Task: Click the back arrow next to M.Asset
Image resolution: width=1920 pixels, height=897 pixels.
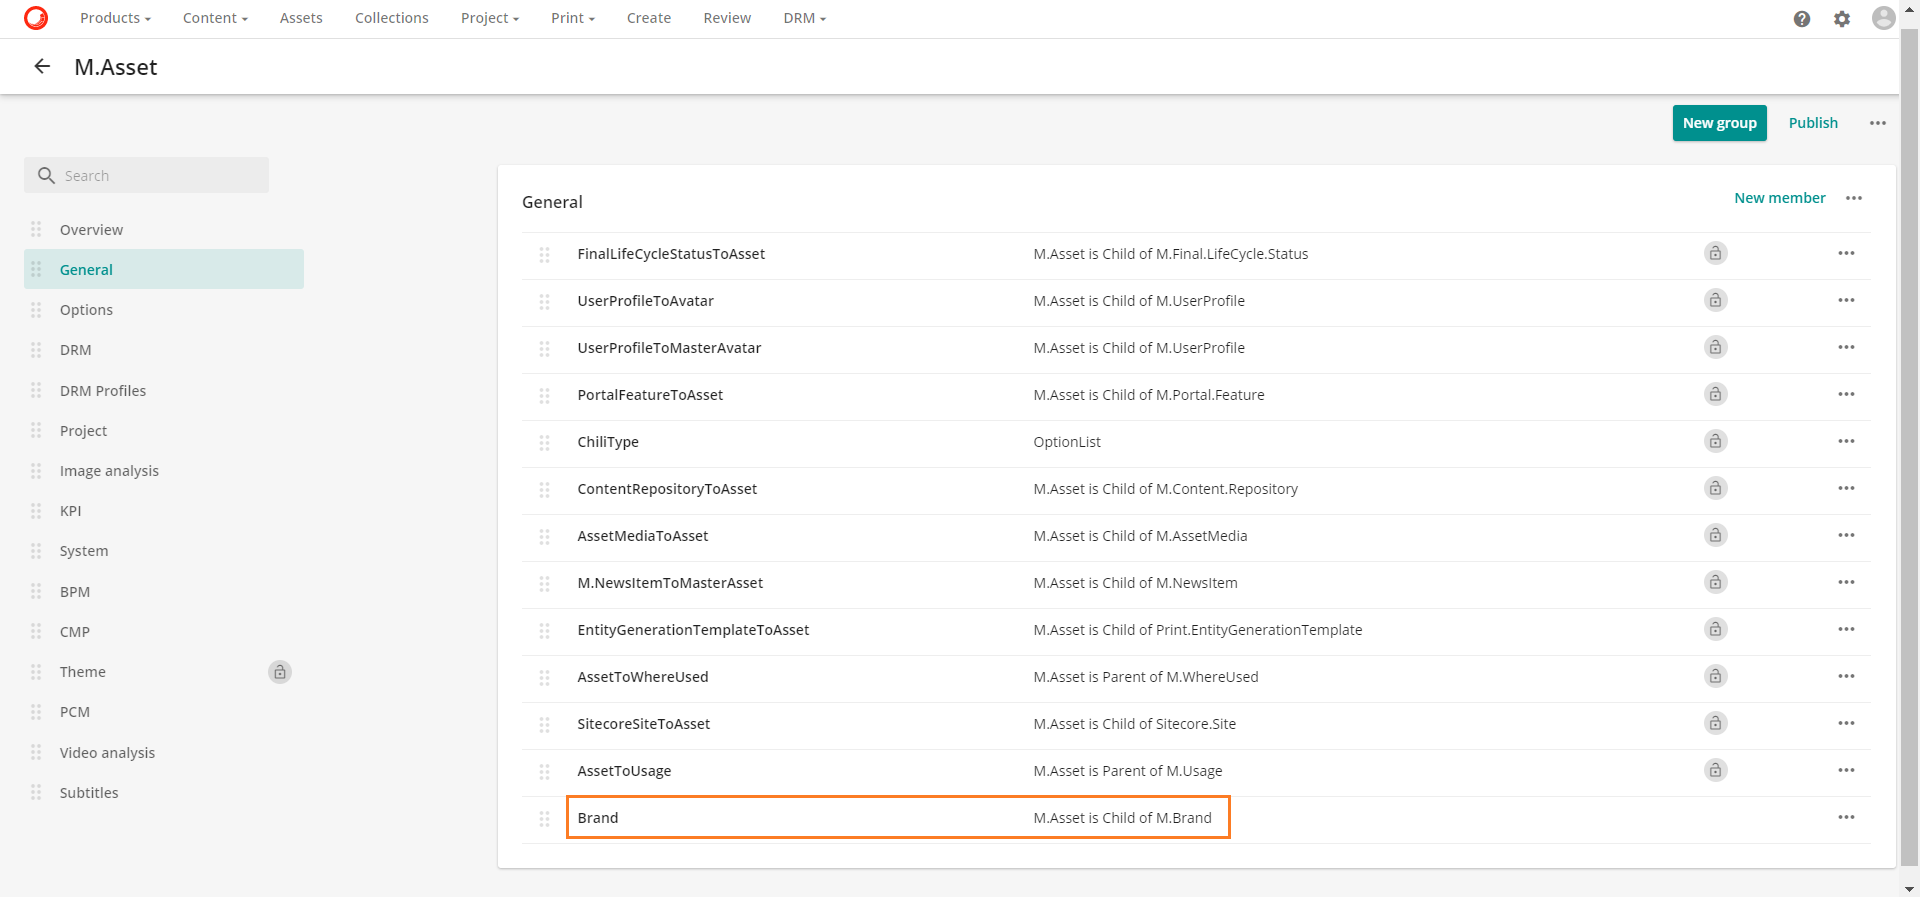Action: (x=42, y=67)
